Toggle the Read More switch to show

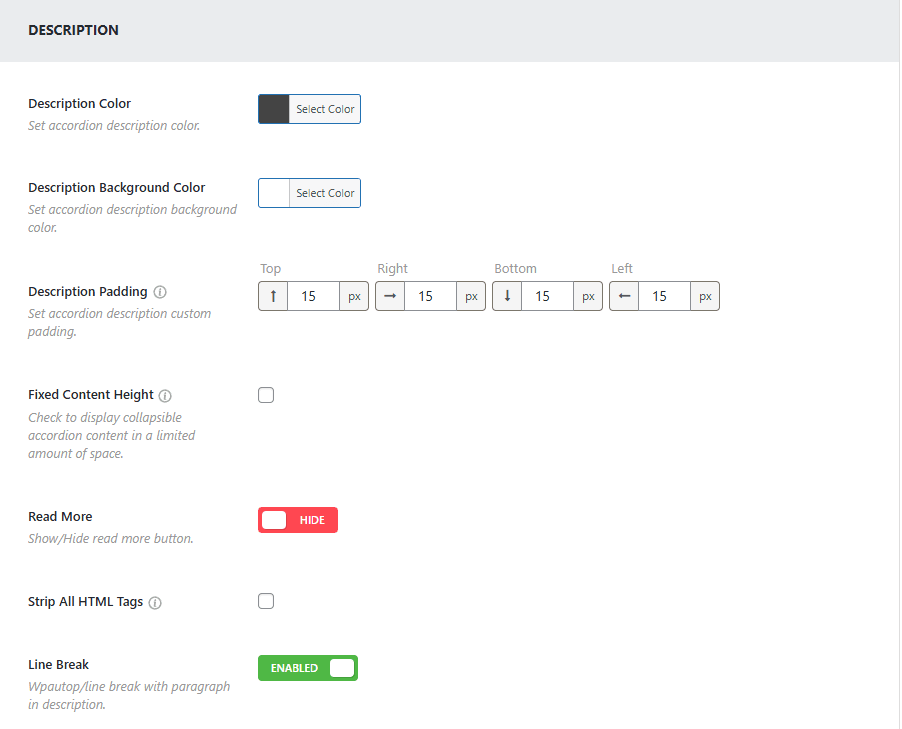pyautogui.click(x=298, y=520)
